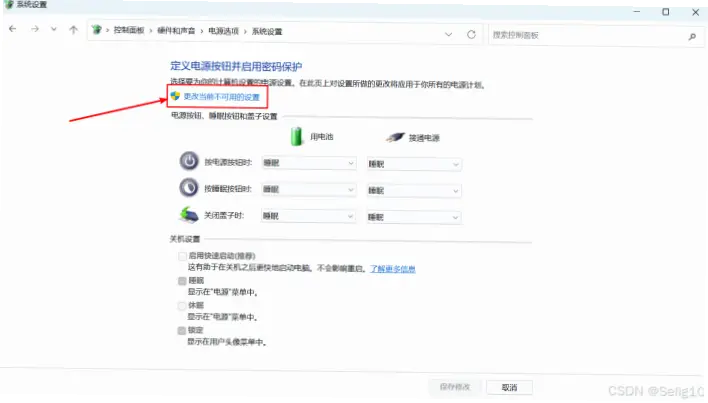Minimize the 系统设置 window
This screenshot has height=403, width=708.
[x=637, y=12]
